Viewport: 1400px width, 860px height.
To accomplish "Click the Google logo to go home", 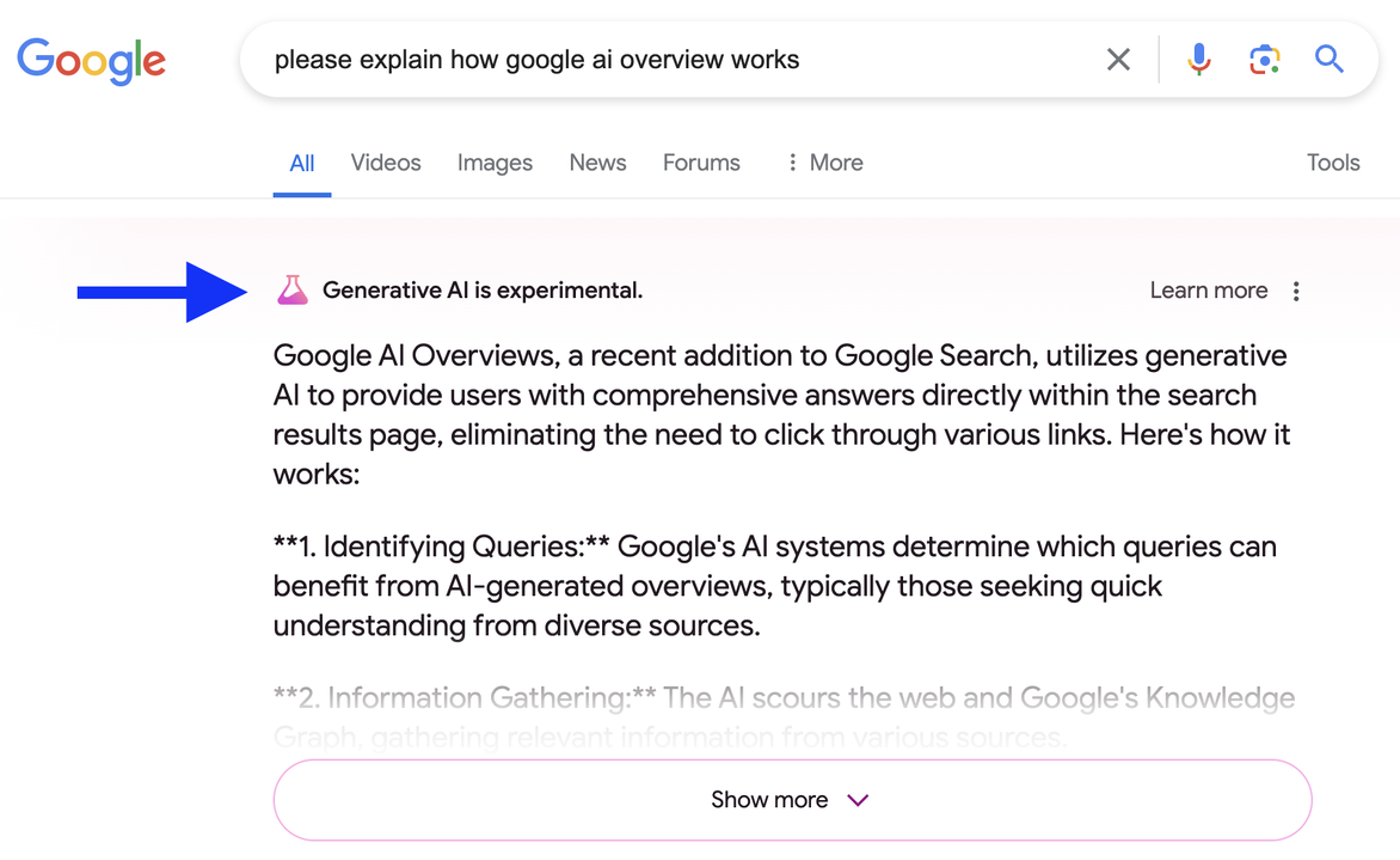I will point(91,60).
